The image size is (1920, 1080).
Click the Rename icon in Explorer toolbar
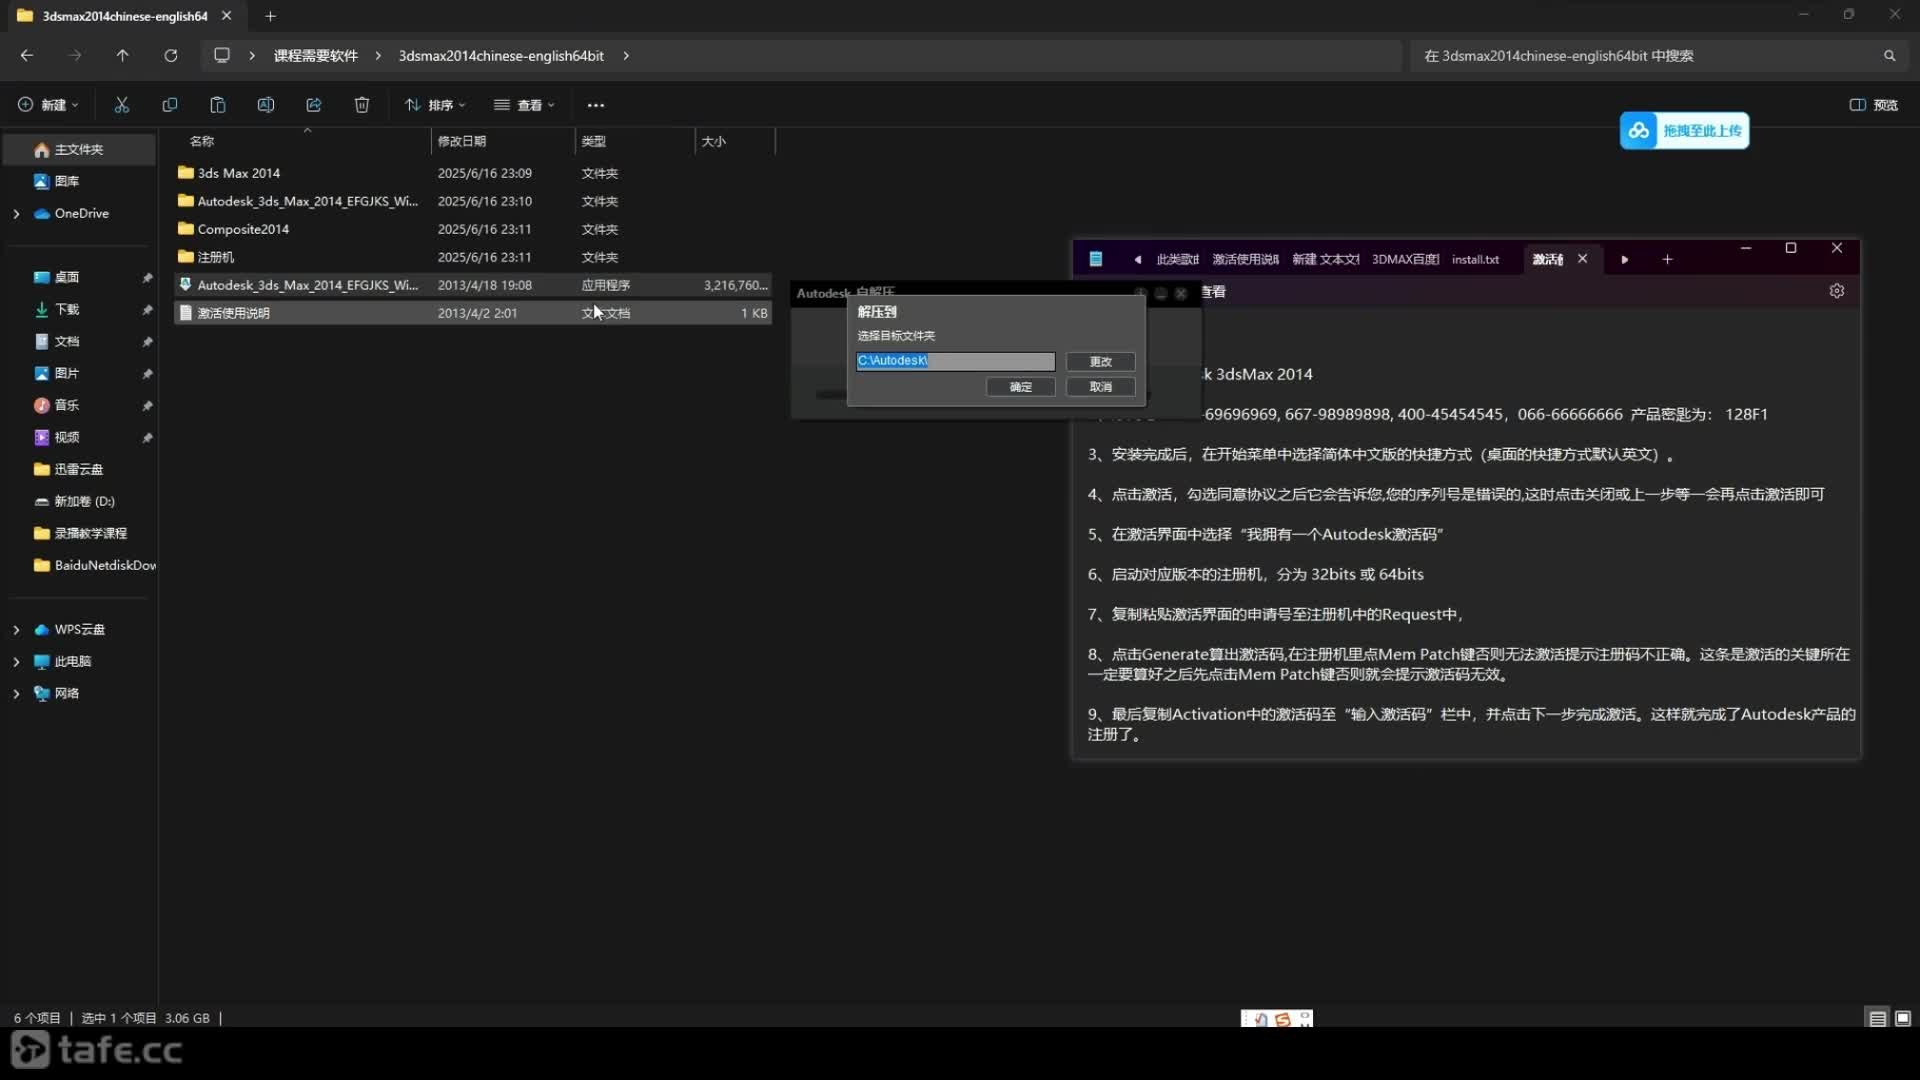tap(266, 105)
